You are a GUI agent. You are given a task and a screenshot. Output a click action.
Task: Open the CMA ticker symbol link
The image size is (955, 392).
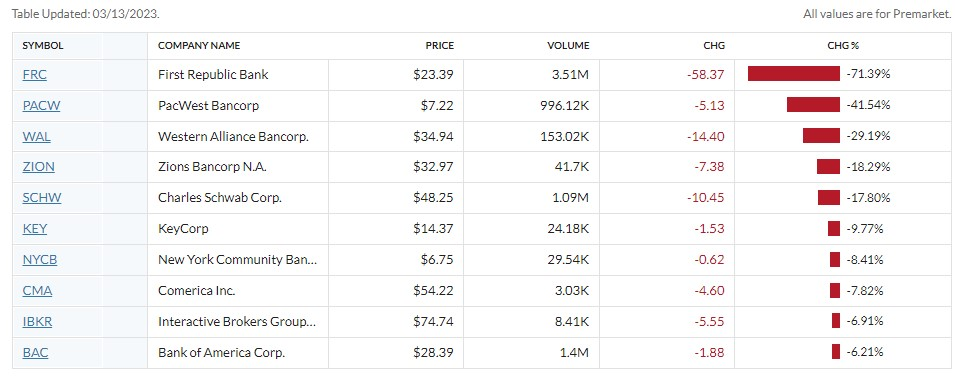37,291
